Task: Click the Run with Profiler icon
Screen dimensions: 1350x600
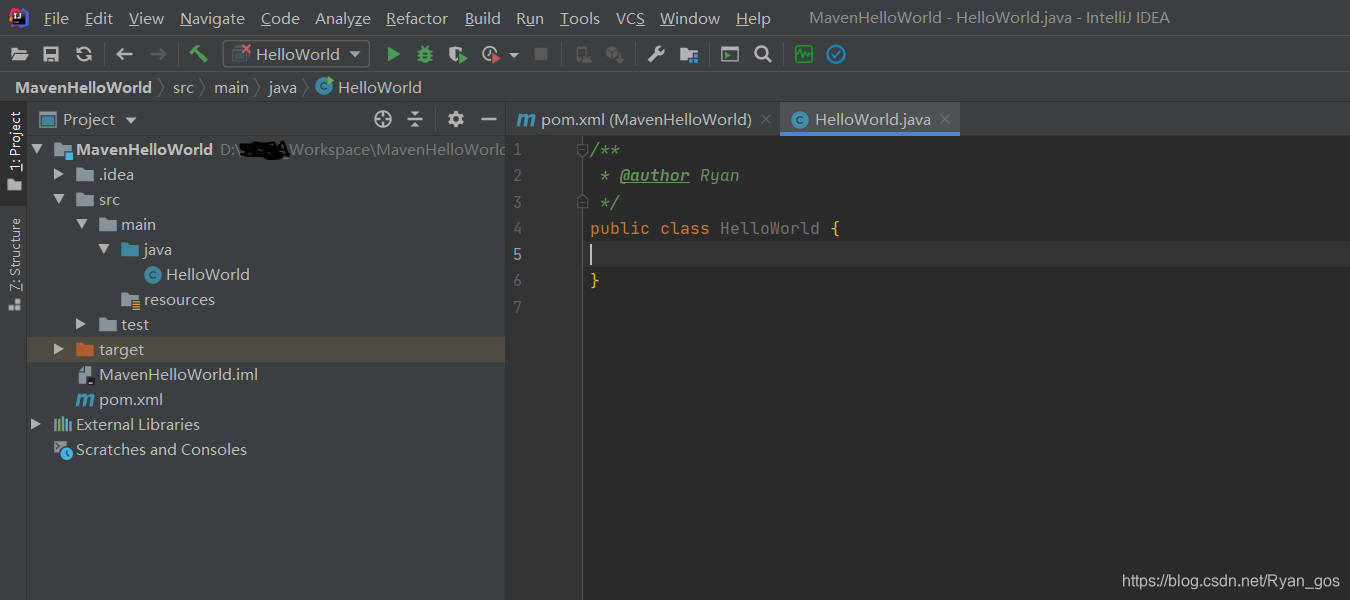Action: pos(490,54)
